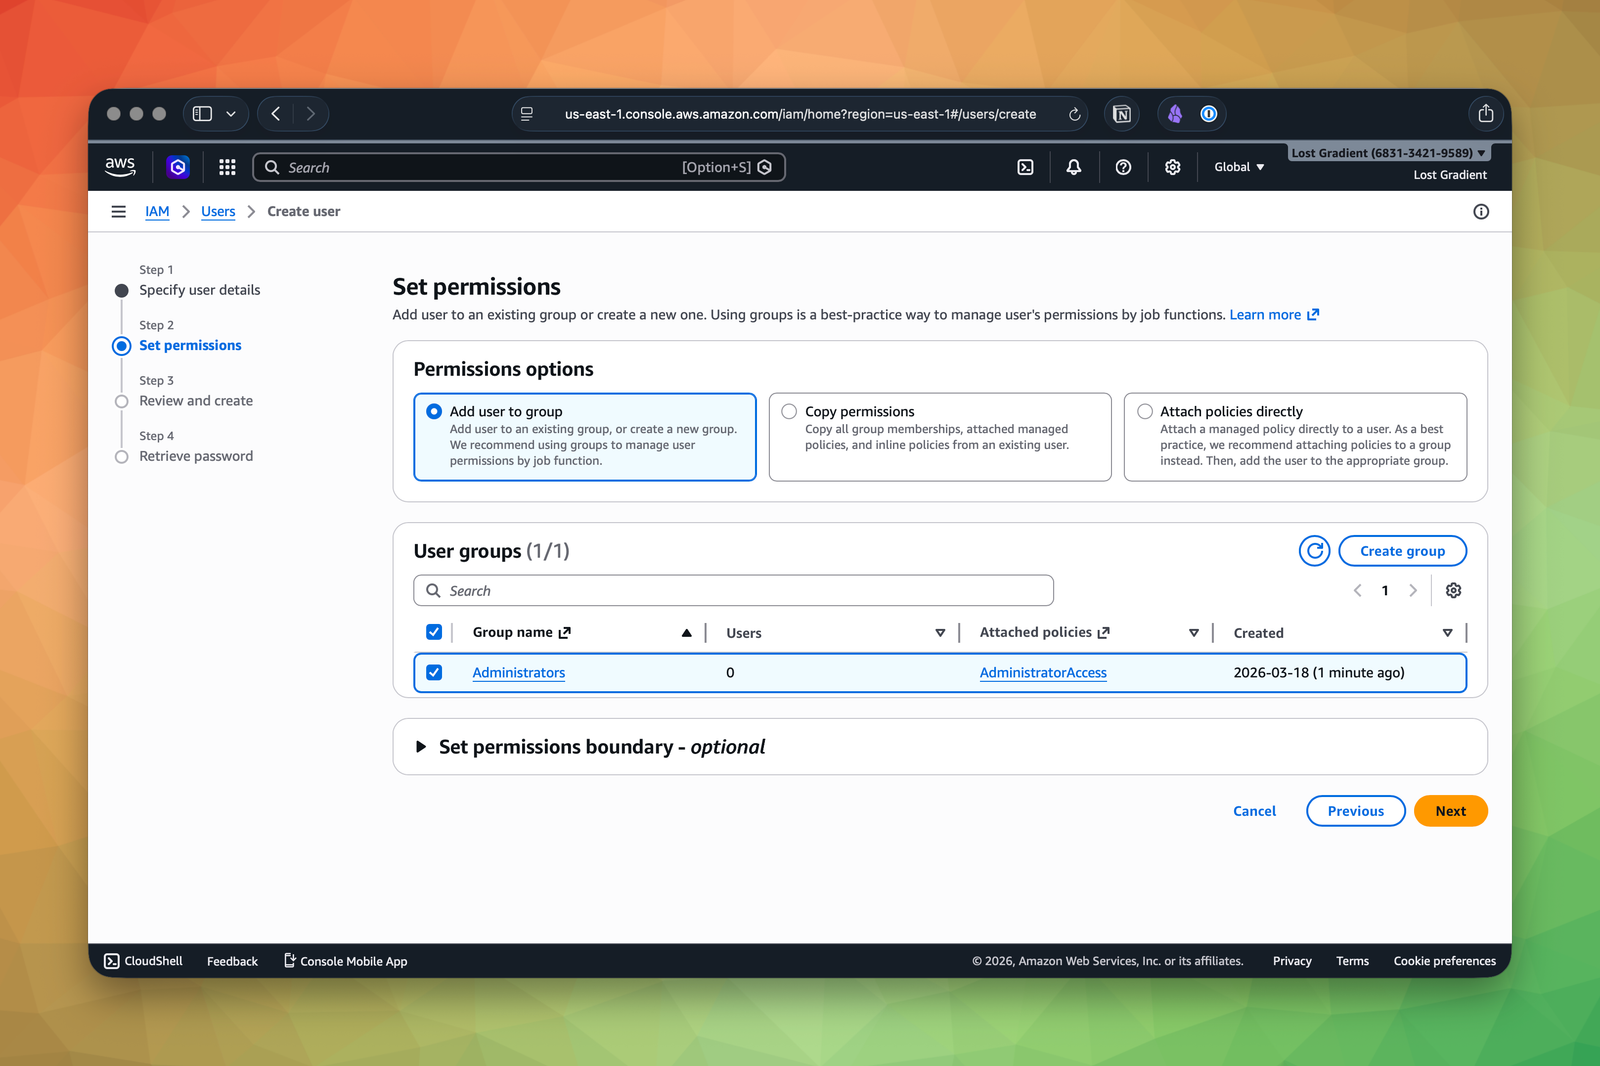Open the IAM navigation hamburger menu

point(118,211)
